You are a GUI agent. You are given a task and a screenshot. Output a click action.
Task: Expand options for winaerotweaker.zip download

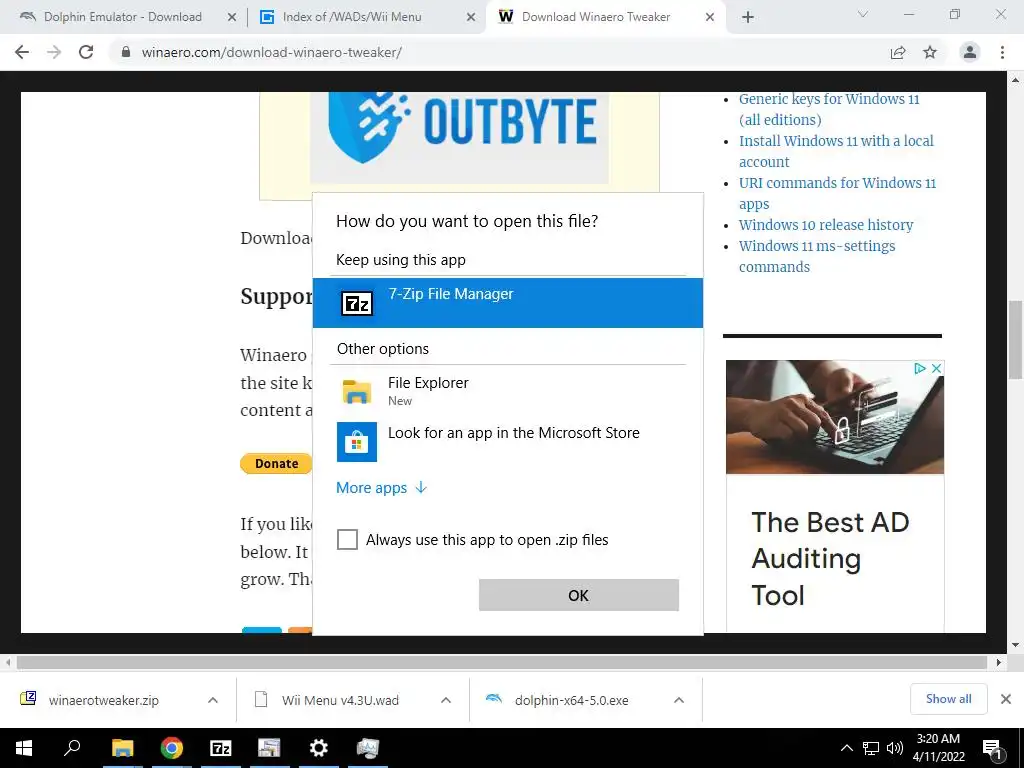click(213, 700)
